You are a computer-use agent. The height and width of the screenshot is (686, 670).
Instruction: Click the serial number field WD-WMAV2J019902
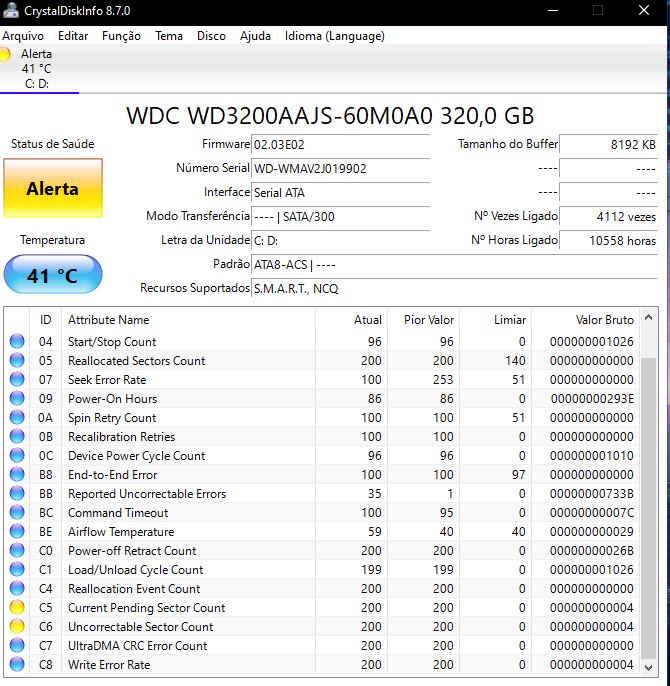click(340, 168)
